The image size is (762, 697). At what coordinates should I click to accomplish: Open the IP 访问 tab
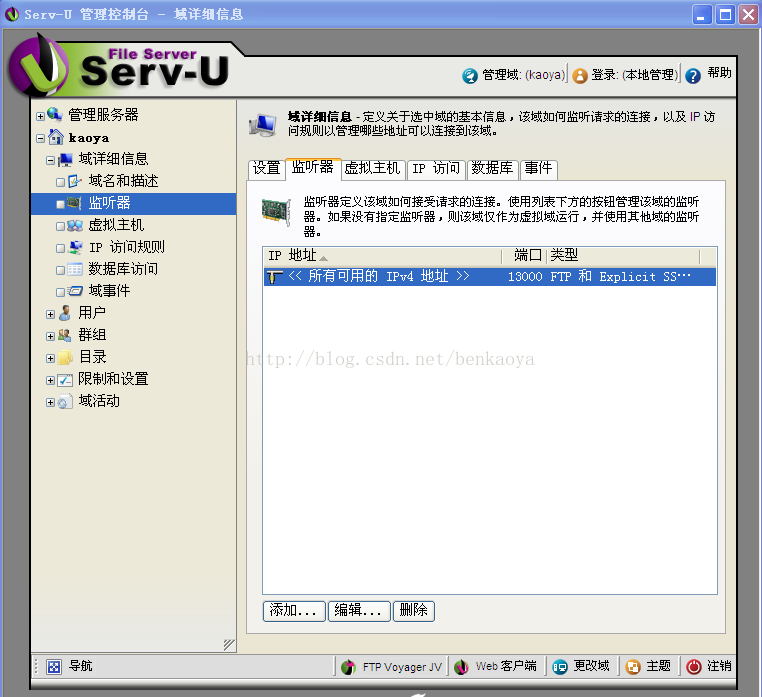point(436,169)
